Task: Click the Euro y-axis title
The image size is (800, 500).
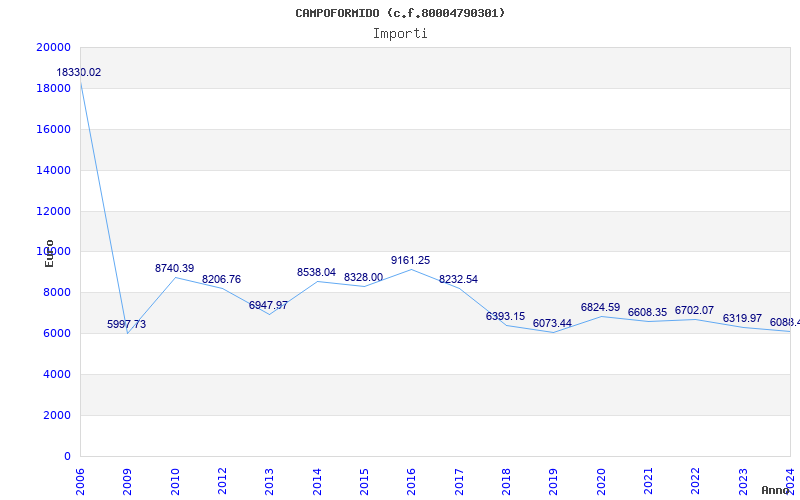Action: tap(49, 253)
